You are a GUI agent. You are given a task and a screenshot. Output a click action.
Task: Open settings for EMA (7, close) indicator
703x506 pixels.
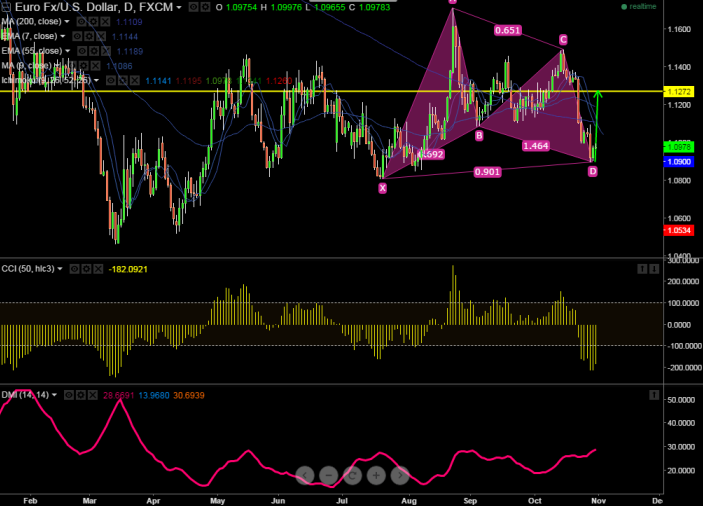pyautogui.click(x=89, y=36)
